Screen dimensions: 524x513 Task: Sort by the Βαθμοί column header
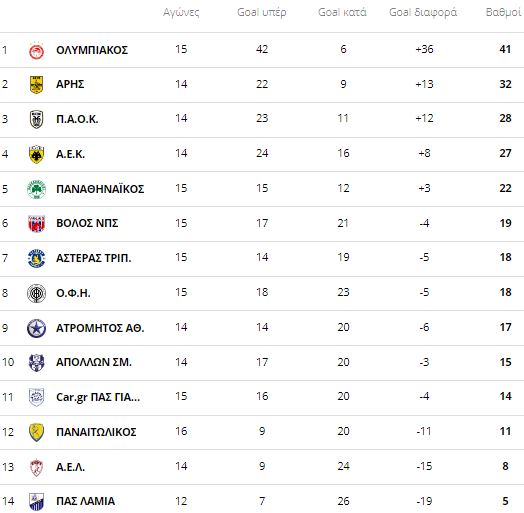[504, 12]
